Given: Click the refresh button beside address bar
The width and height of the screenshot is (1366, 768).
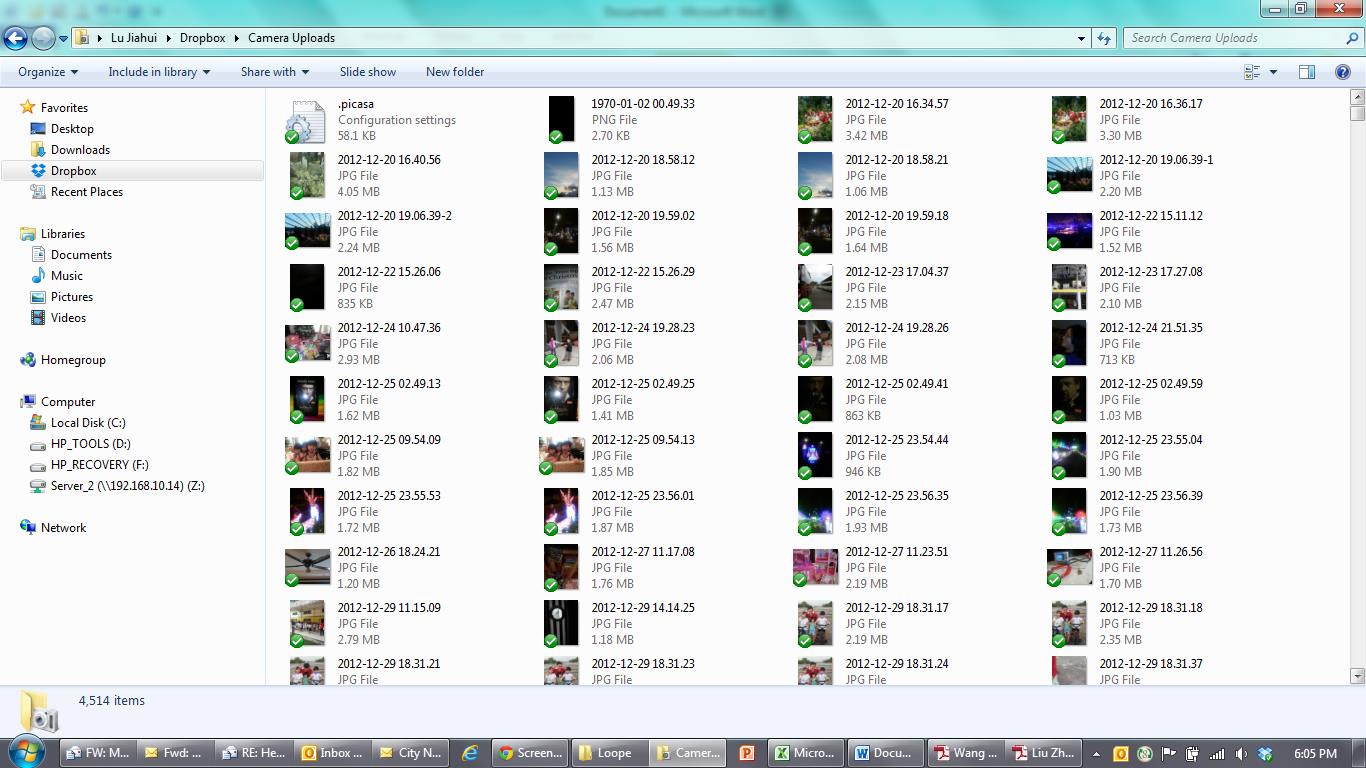Looking at the screenshot, I should tap(1104, 38).
